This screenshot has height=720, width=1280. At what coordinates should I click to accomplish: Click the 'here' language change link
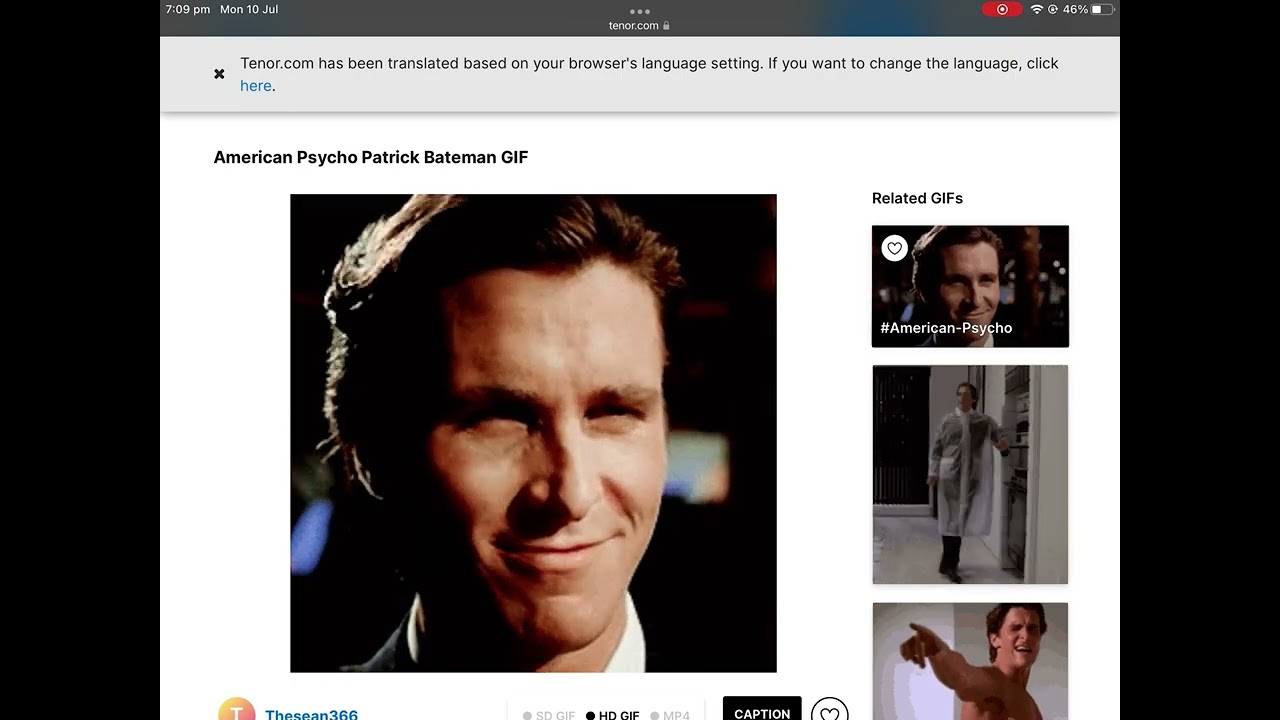[256, 86]
